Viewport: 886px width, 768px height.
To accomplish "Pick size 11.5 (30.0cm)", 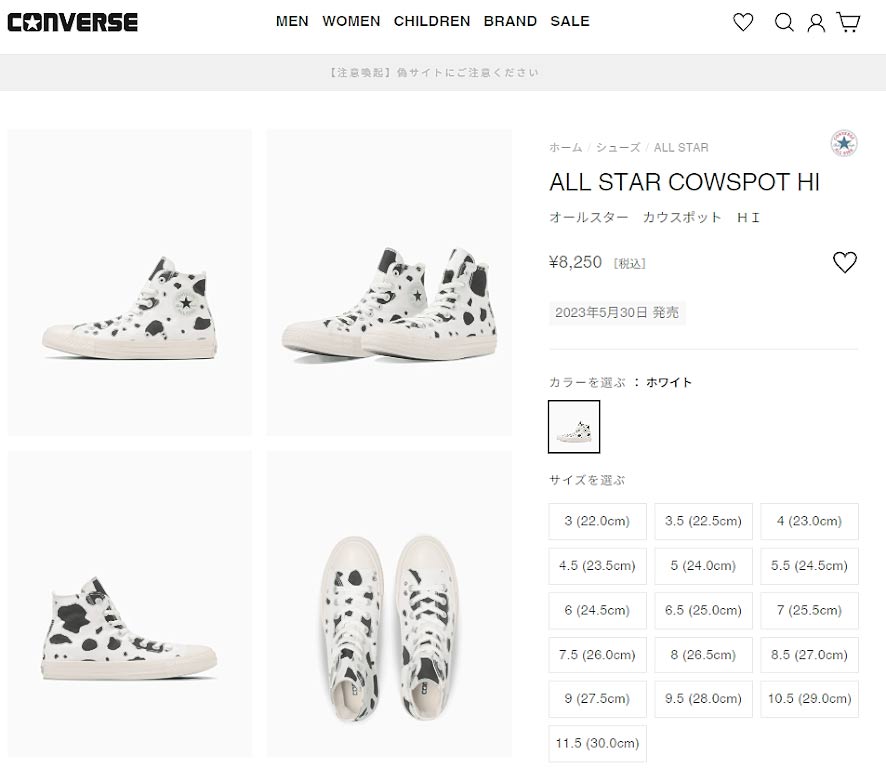I will point(598,743).
